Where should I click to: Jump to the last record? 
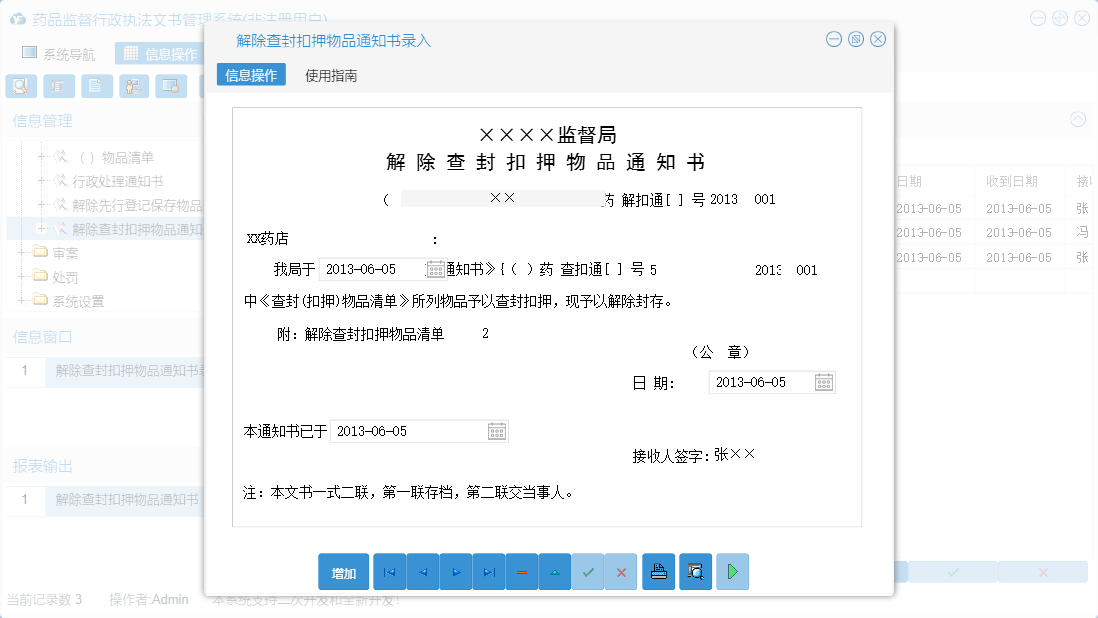click(488, 571)
